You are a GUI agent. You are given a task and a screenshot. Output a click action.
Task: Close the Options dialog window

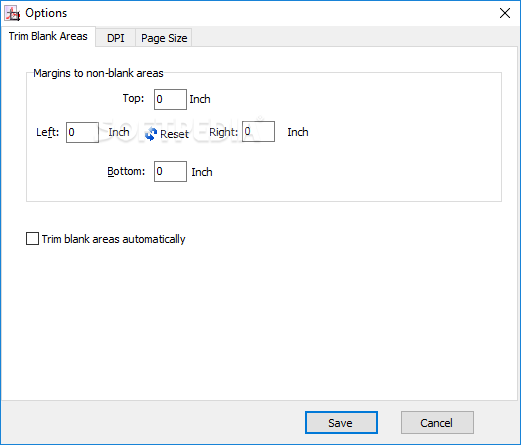tap(505, 13)
